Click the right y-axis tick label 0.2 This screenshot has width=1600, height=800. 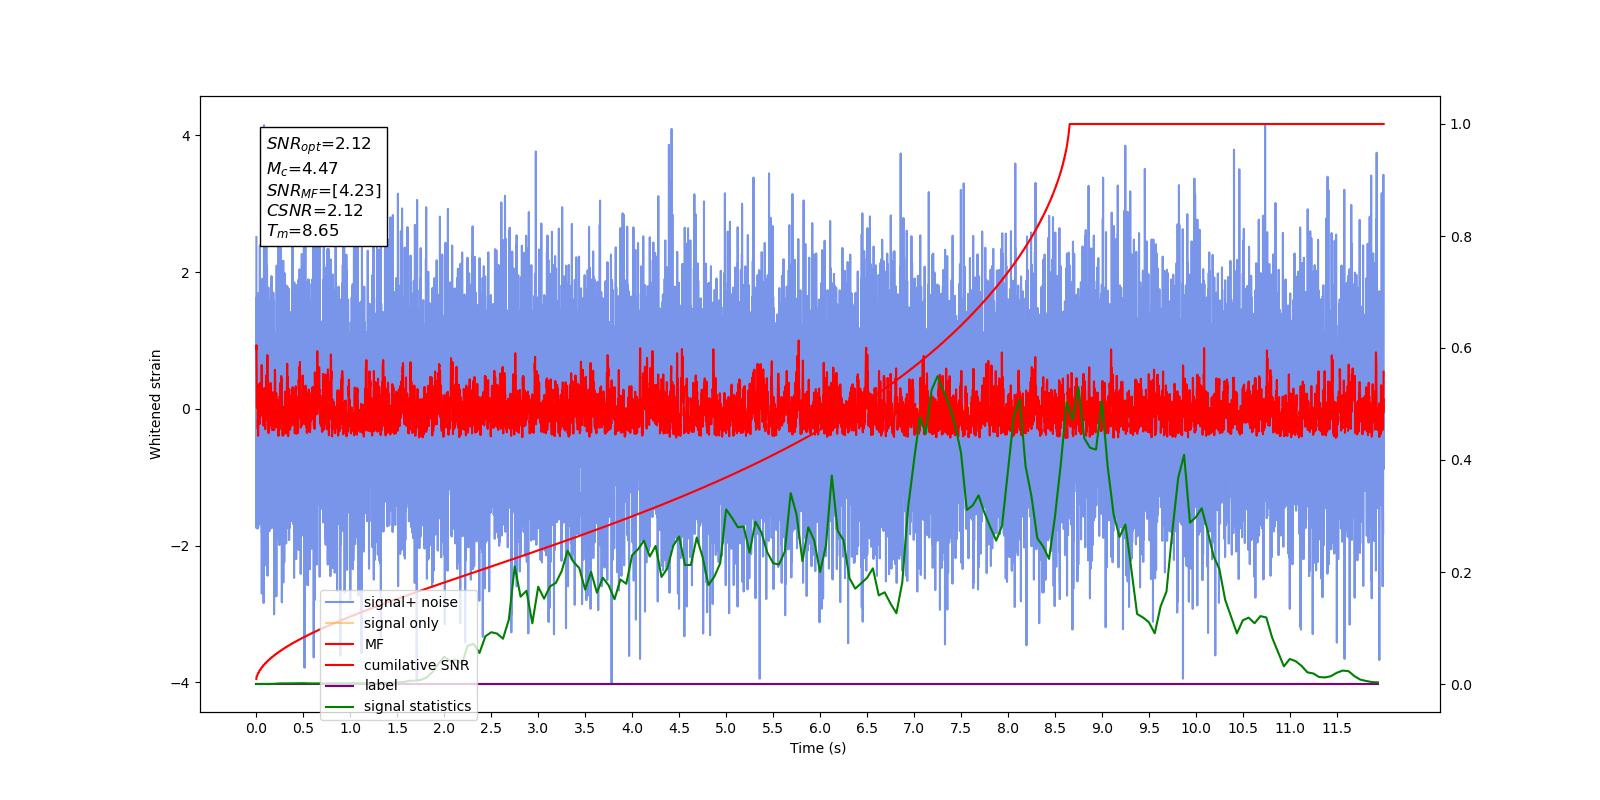pos(1461,573)
